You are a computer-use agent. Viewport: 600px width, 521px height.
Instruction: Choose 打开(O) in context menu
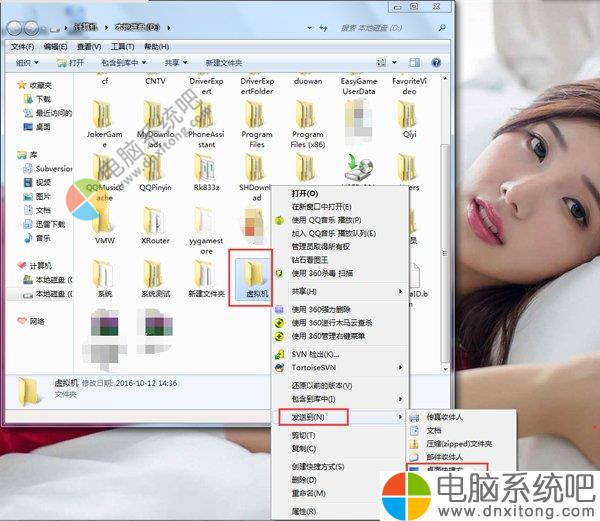(340, 194)
